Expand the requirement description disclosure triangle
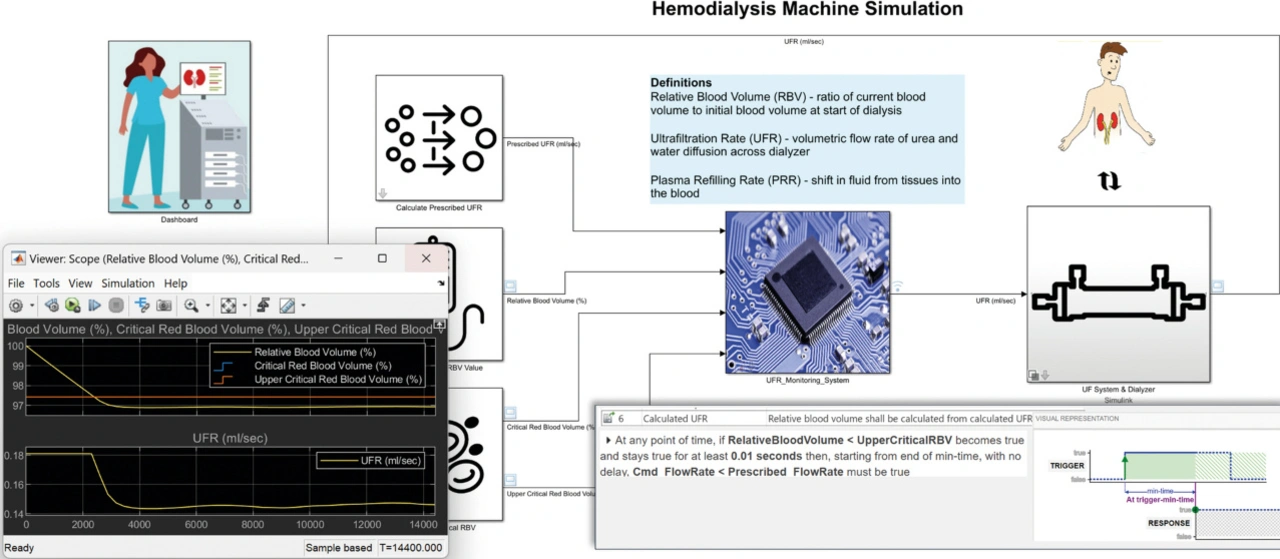The image size is (1280, 559). [x=608, y=440]
